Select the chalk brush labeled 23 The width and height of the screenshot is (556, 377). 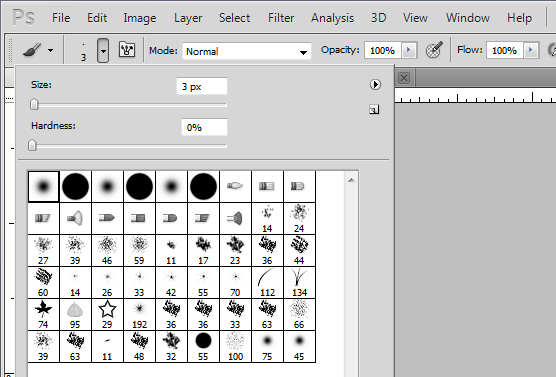tap(235, 250)
